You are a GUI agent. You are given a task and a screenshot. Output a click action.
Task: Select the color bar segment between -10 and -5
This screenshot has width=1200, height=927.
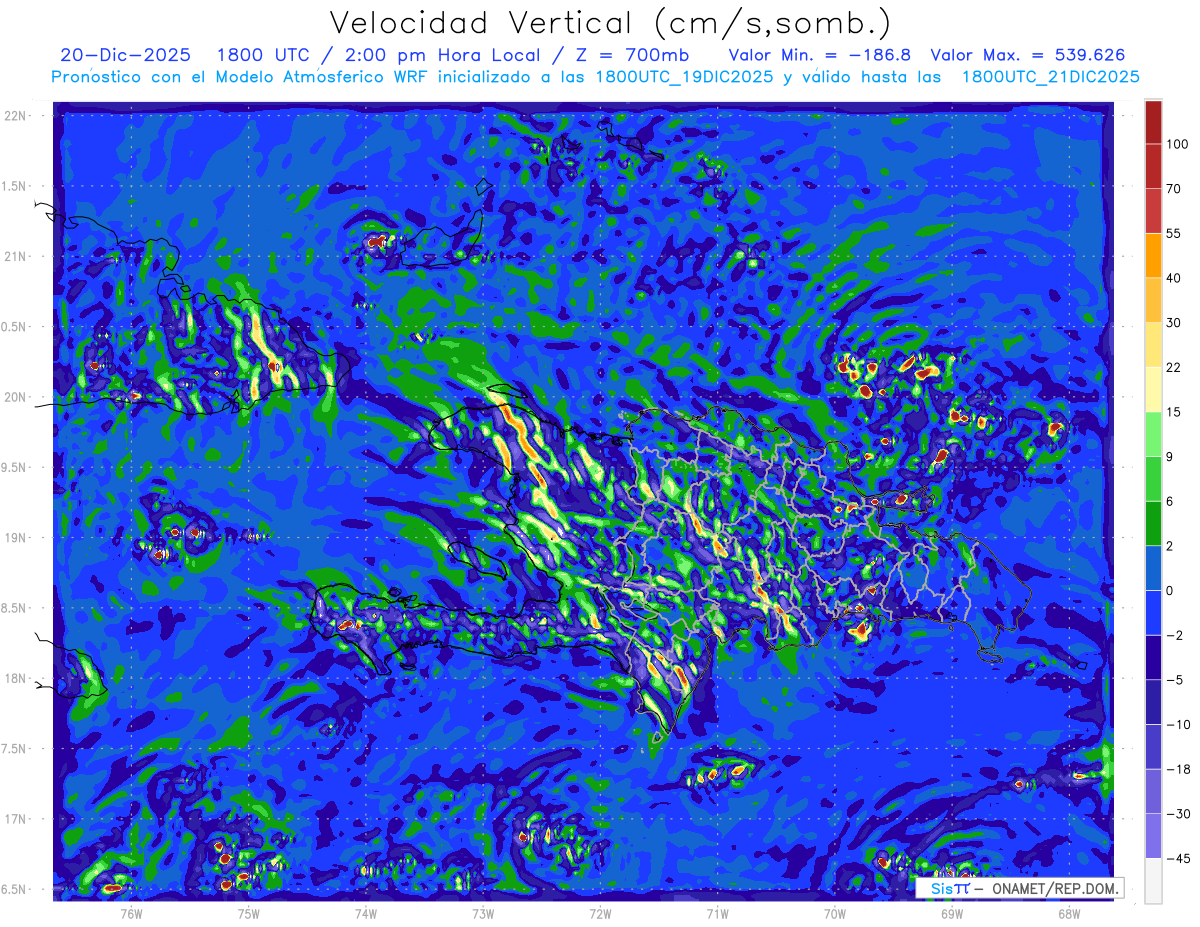point(1153,701)
